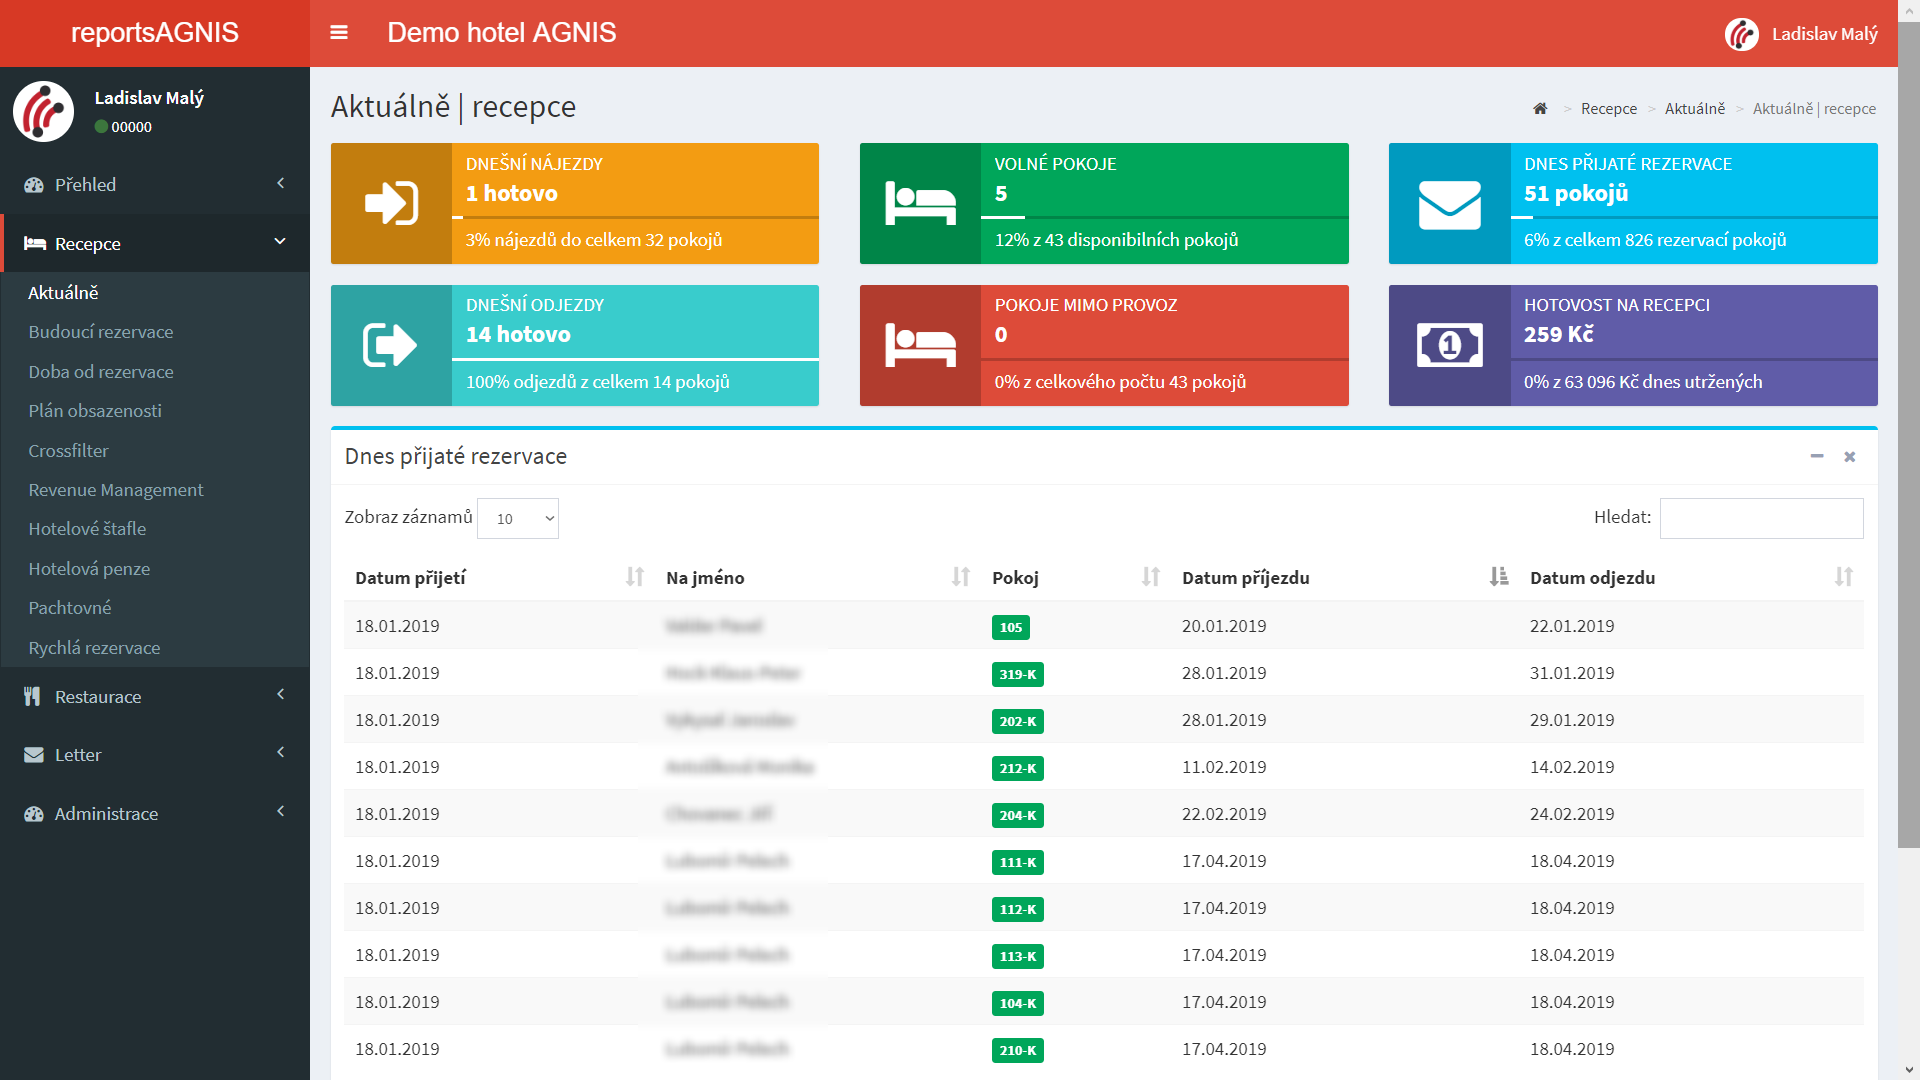
Task: Open Plán obsazenosti in sidebar
Action: (x=95, y=411)
